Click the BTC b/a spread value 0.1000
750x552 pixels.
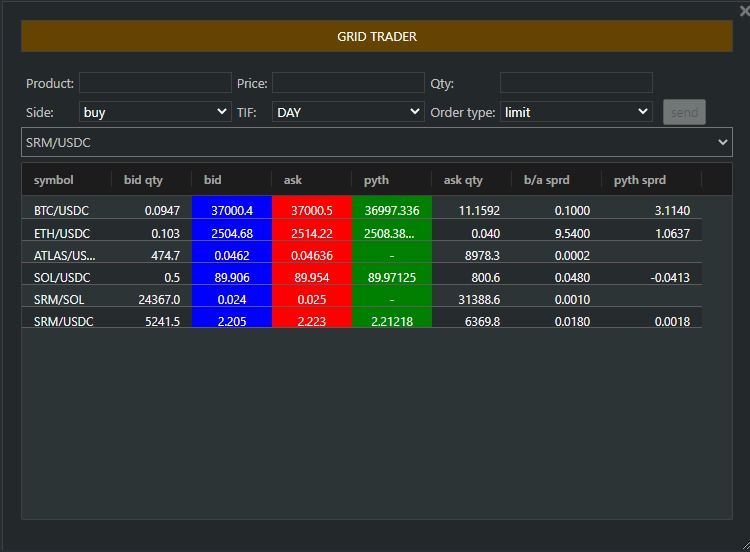point(572,210)
